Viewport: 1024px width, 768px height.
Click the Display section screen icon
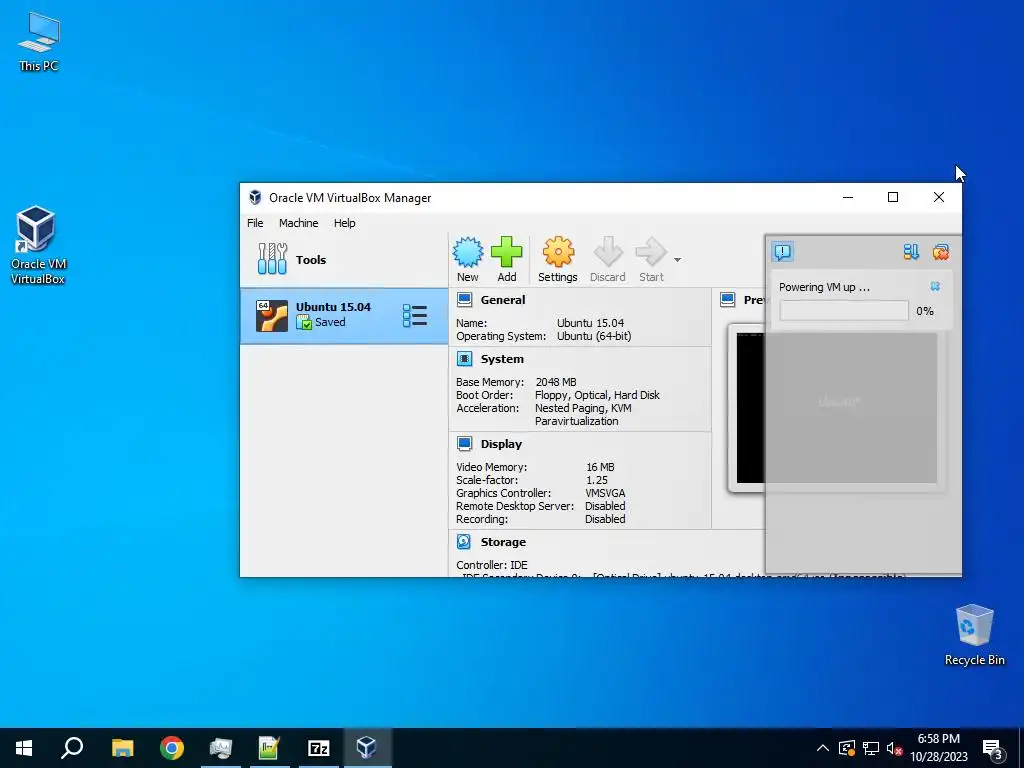pos(464,443)
